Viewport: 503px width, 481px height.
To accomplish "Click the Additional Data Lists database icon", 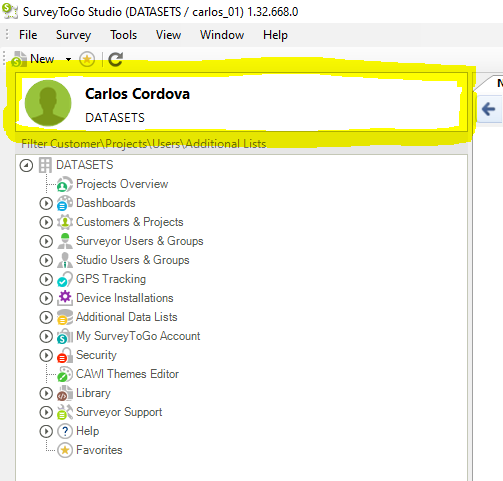I will [x=65, y=317].
